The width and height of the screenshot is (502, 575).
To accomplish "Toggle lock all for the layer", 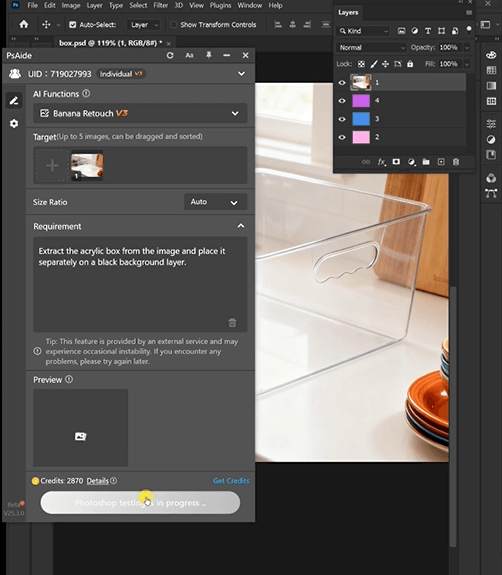I will point(410,64).
